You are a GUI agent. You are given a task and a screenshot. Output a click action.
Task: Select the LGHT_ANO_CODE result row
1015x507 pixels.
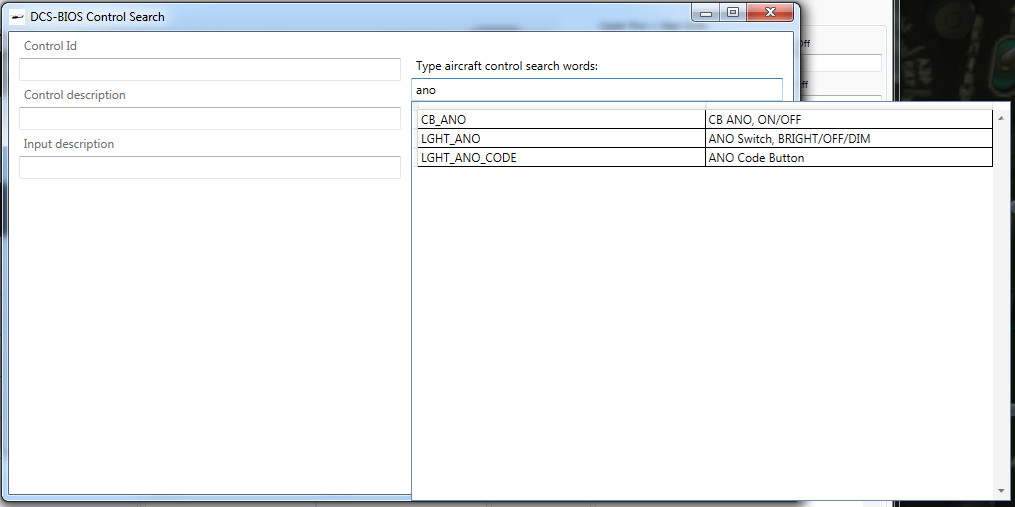[705, 157]
